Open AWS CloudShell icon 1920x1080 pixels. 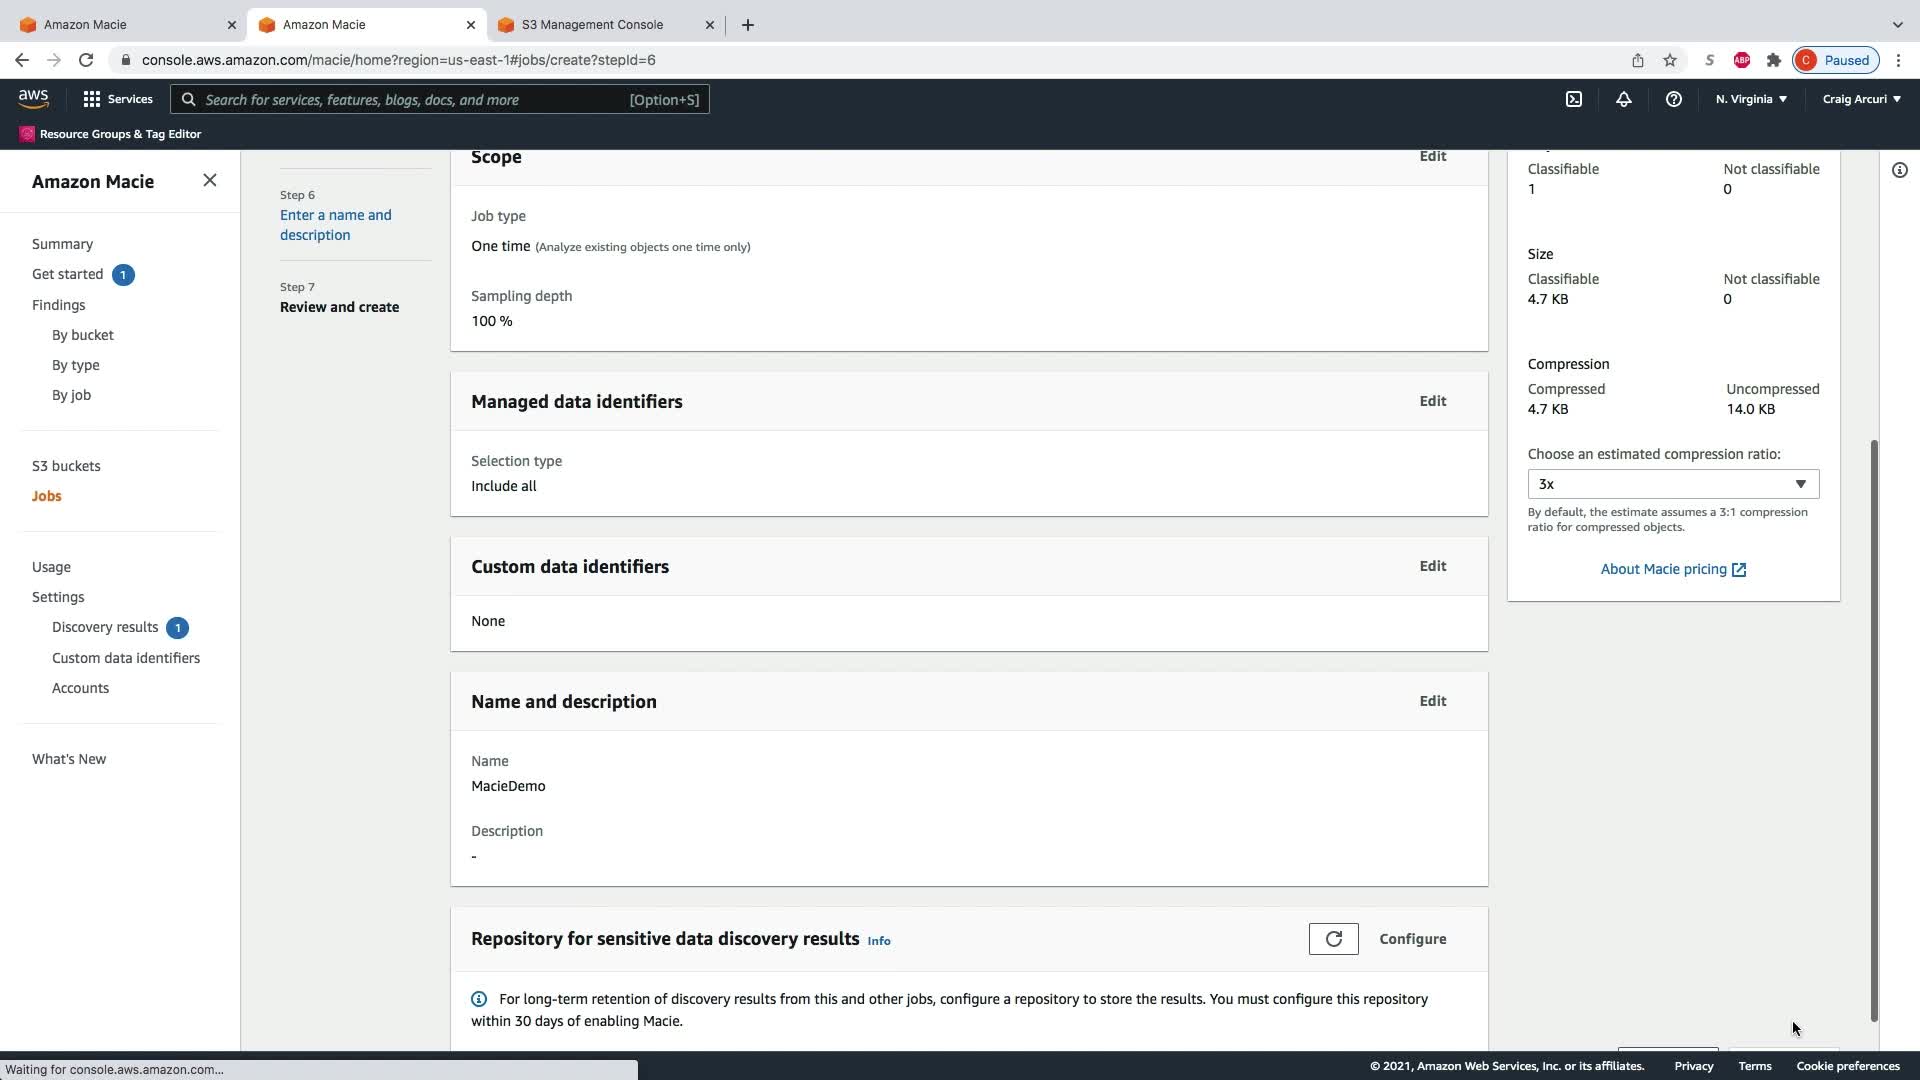point(1573,99)
